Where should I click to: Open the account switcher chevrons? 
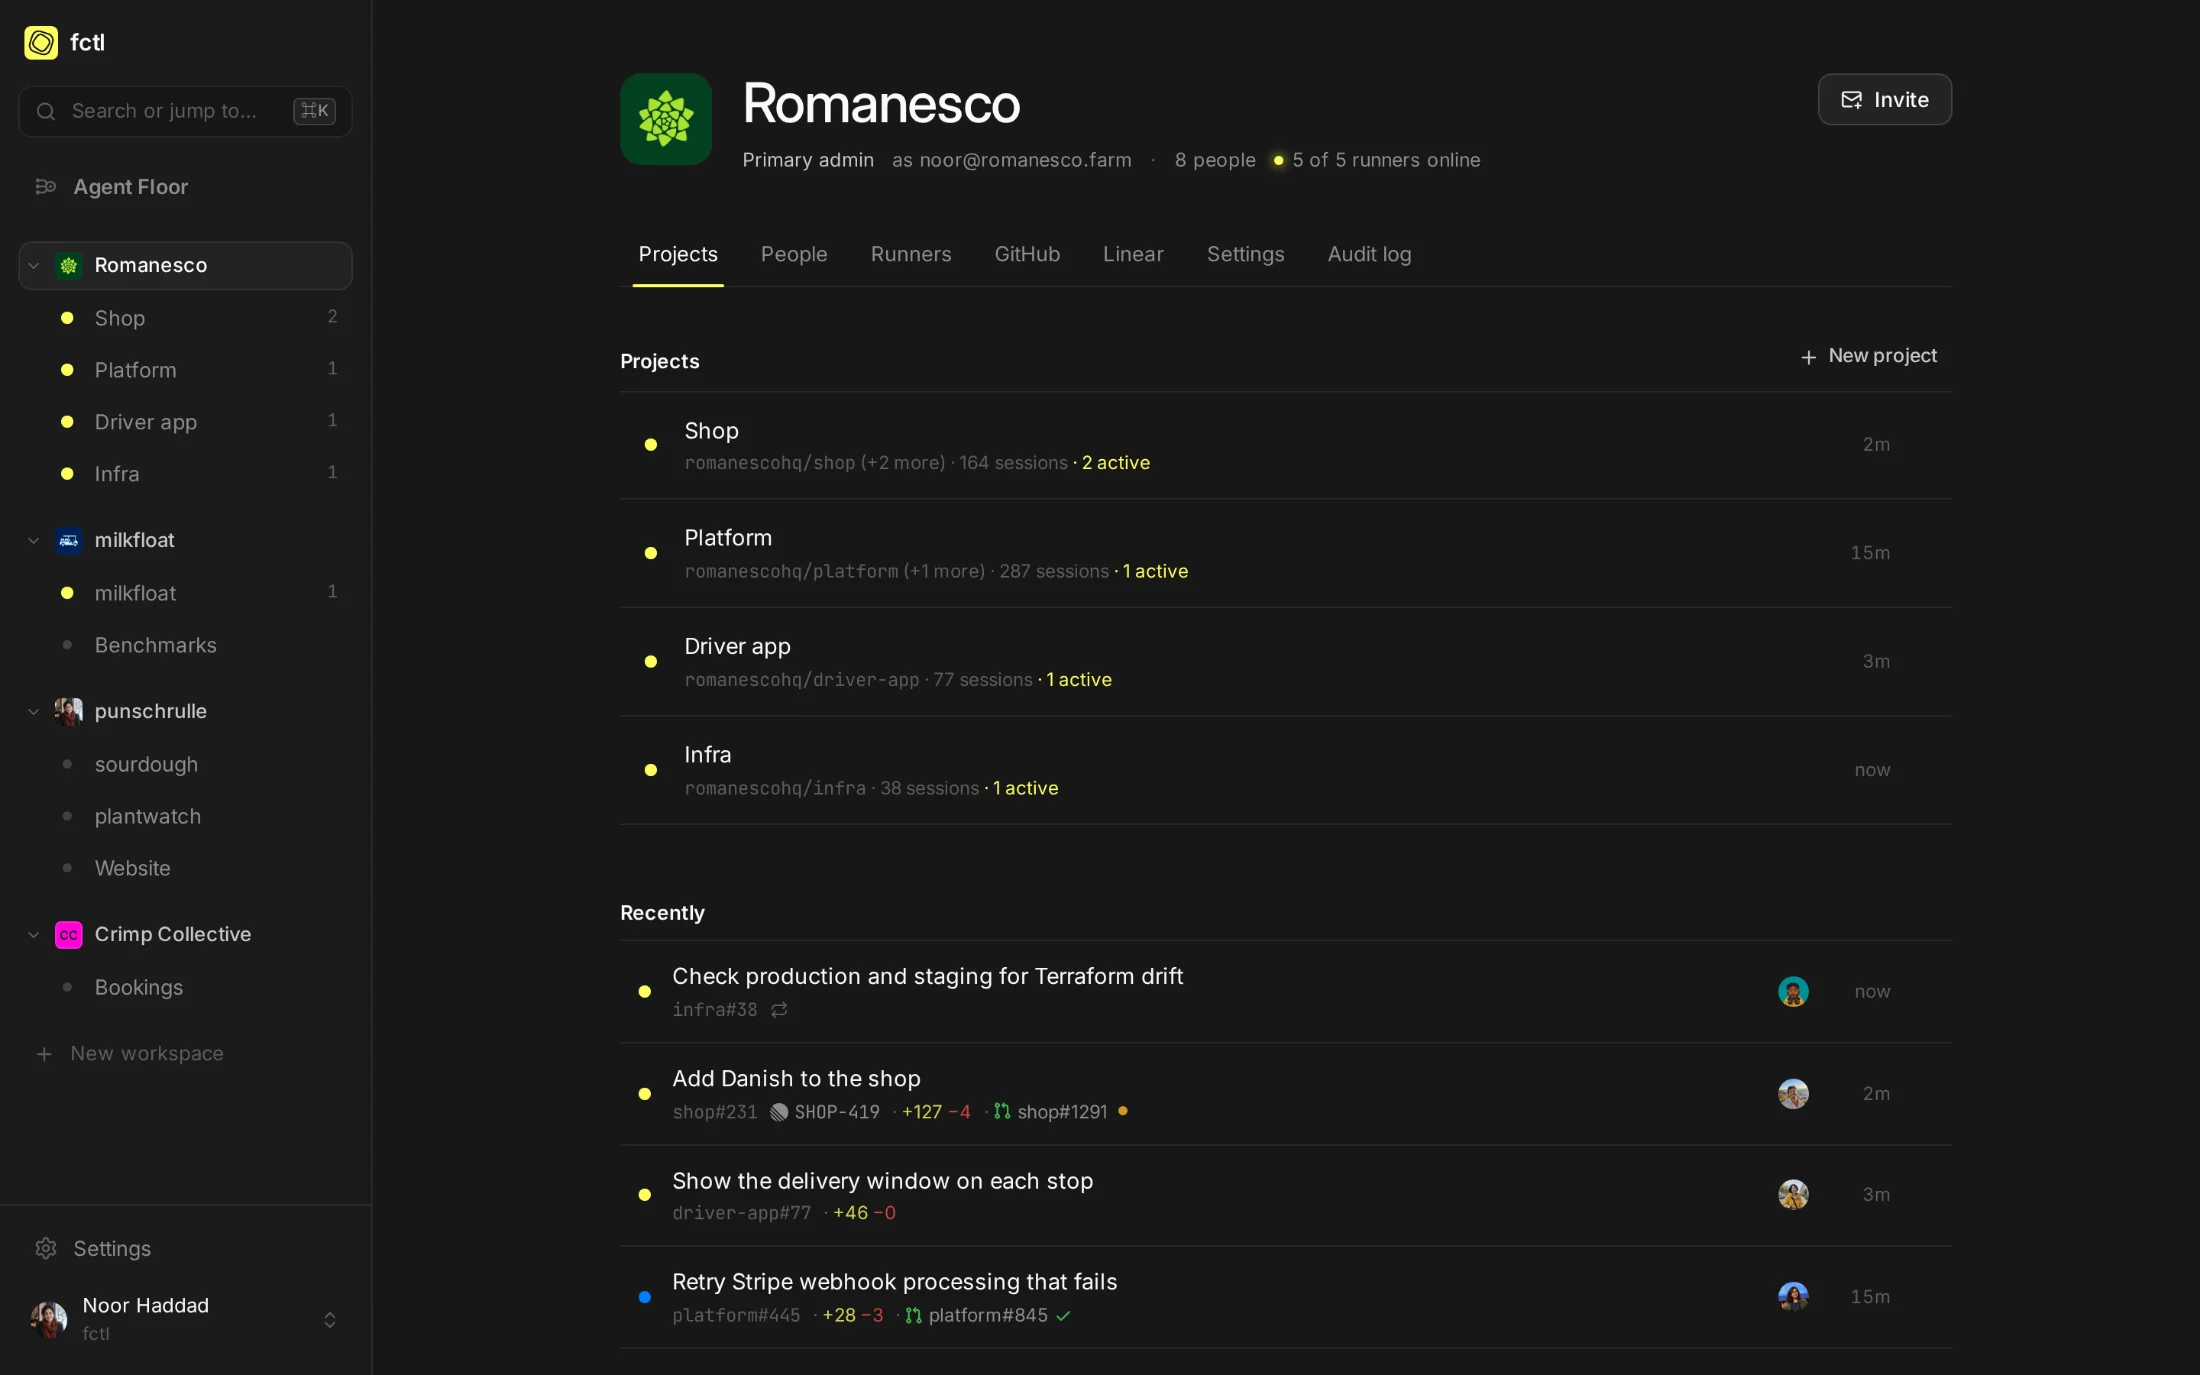330,1320
